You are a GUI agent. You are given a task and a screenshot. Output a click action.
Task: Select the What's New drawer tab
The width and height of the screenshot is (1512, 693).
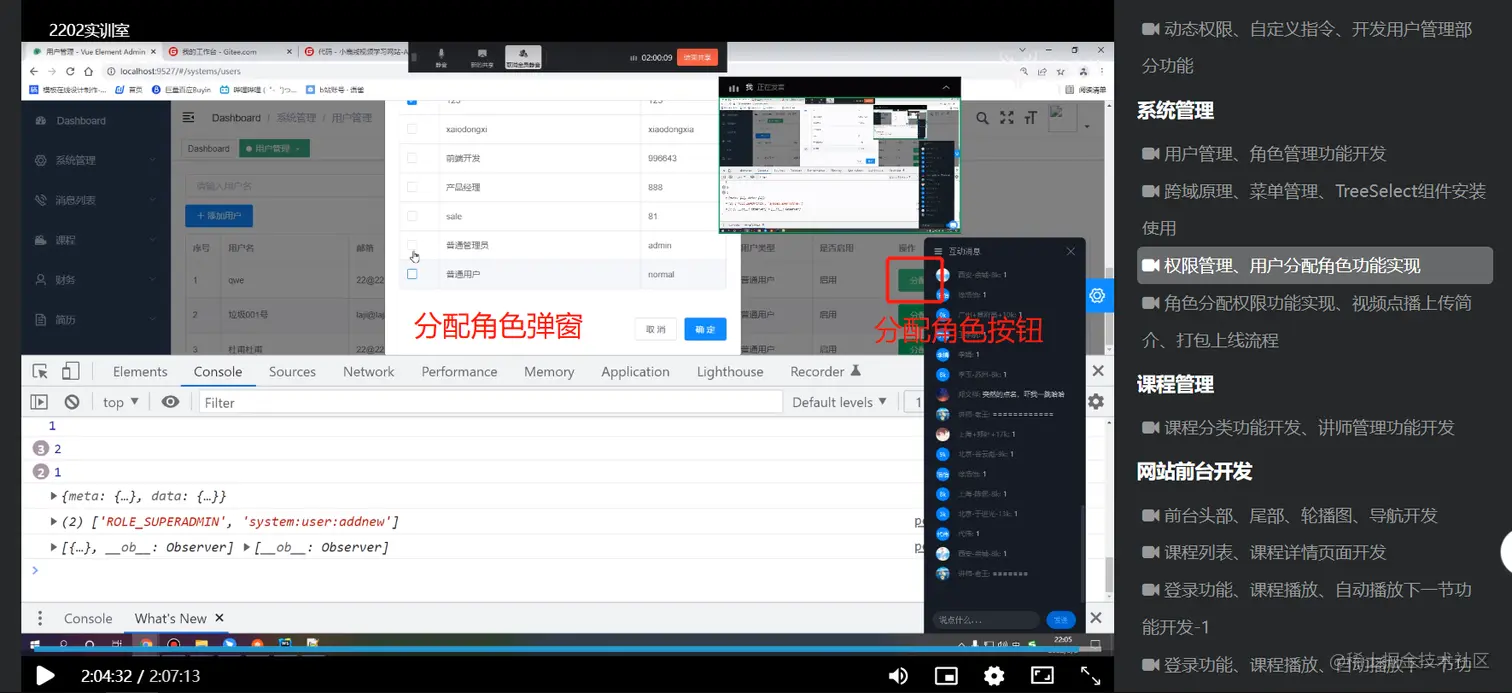click(170, 618)
